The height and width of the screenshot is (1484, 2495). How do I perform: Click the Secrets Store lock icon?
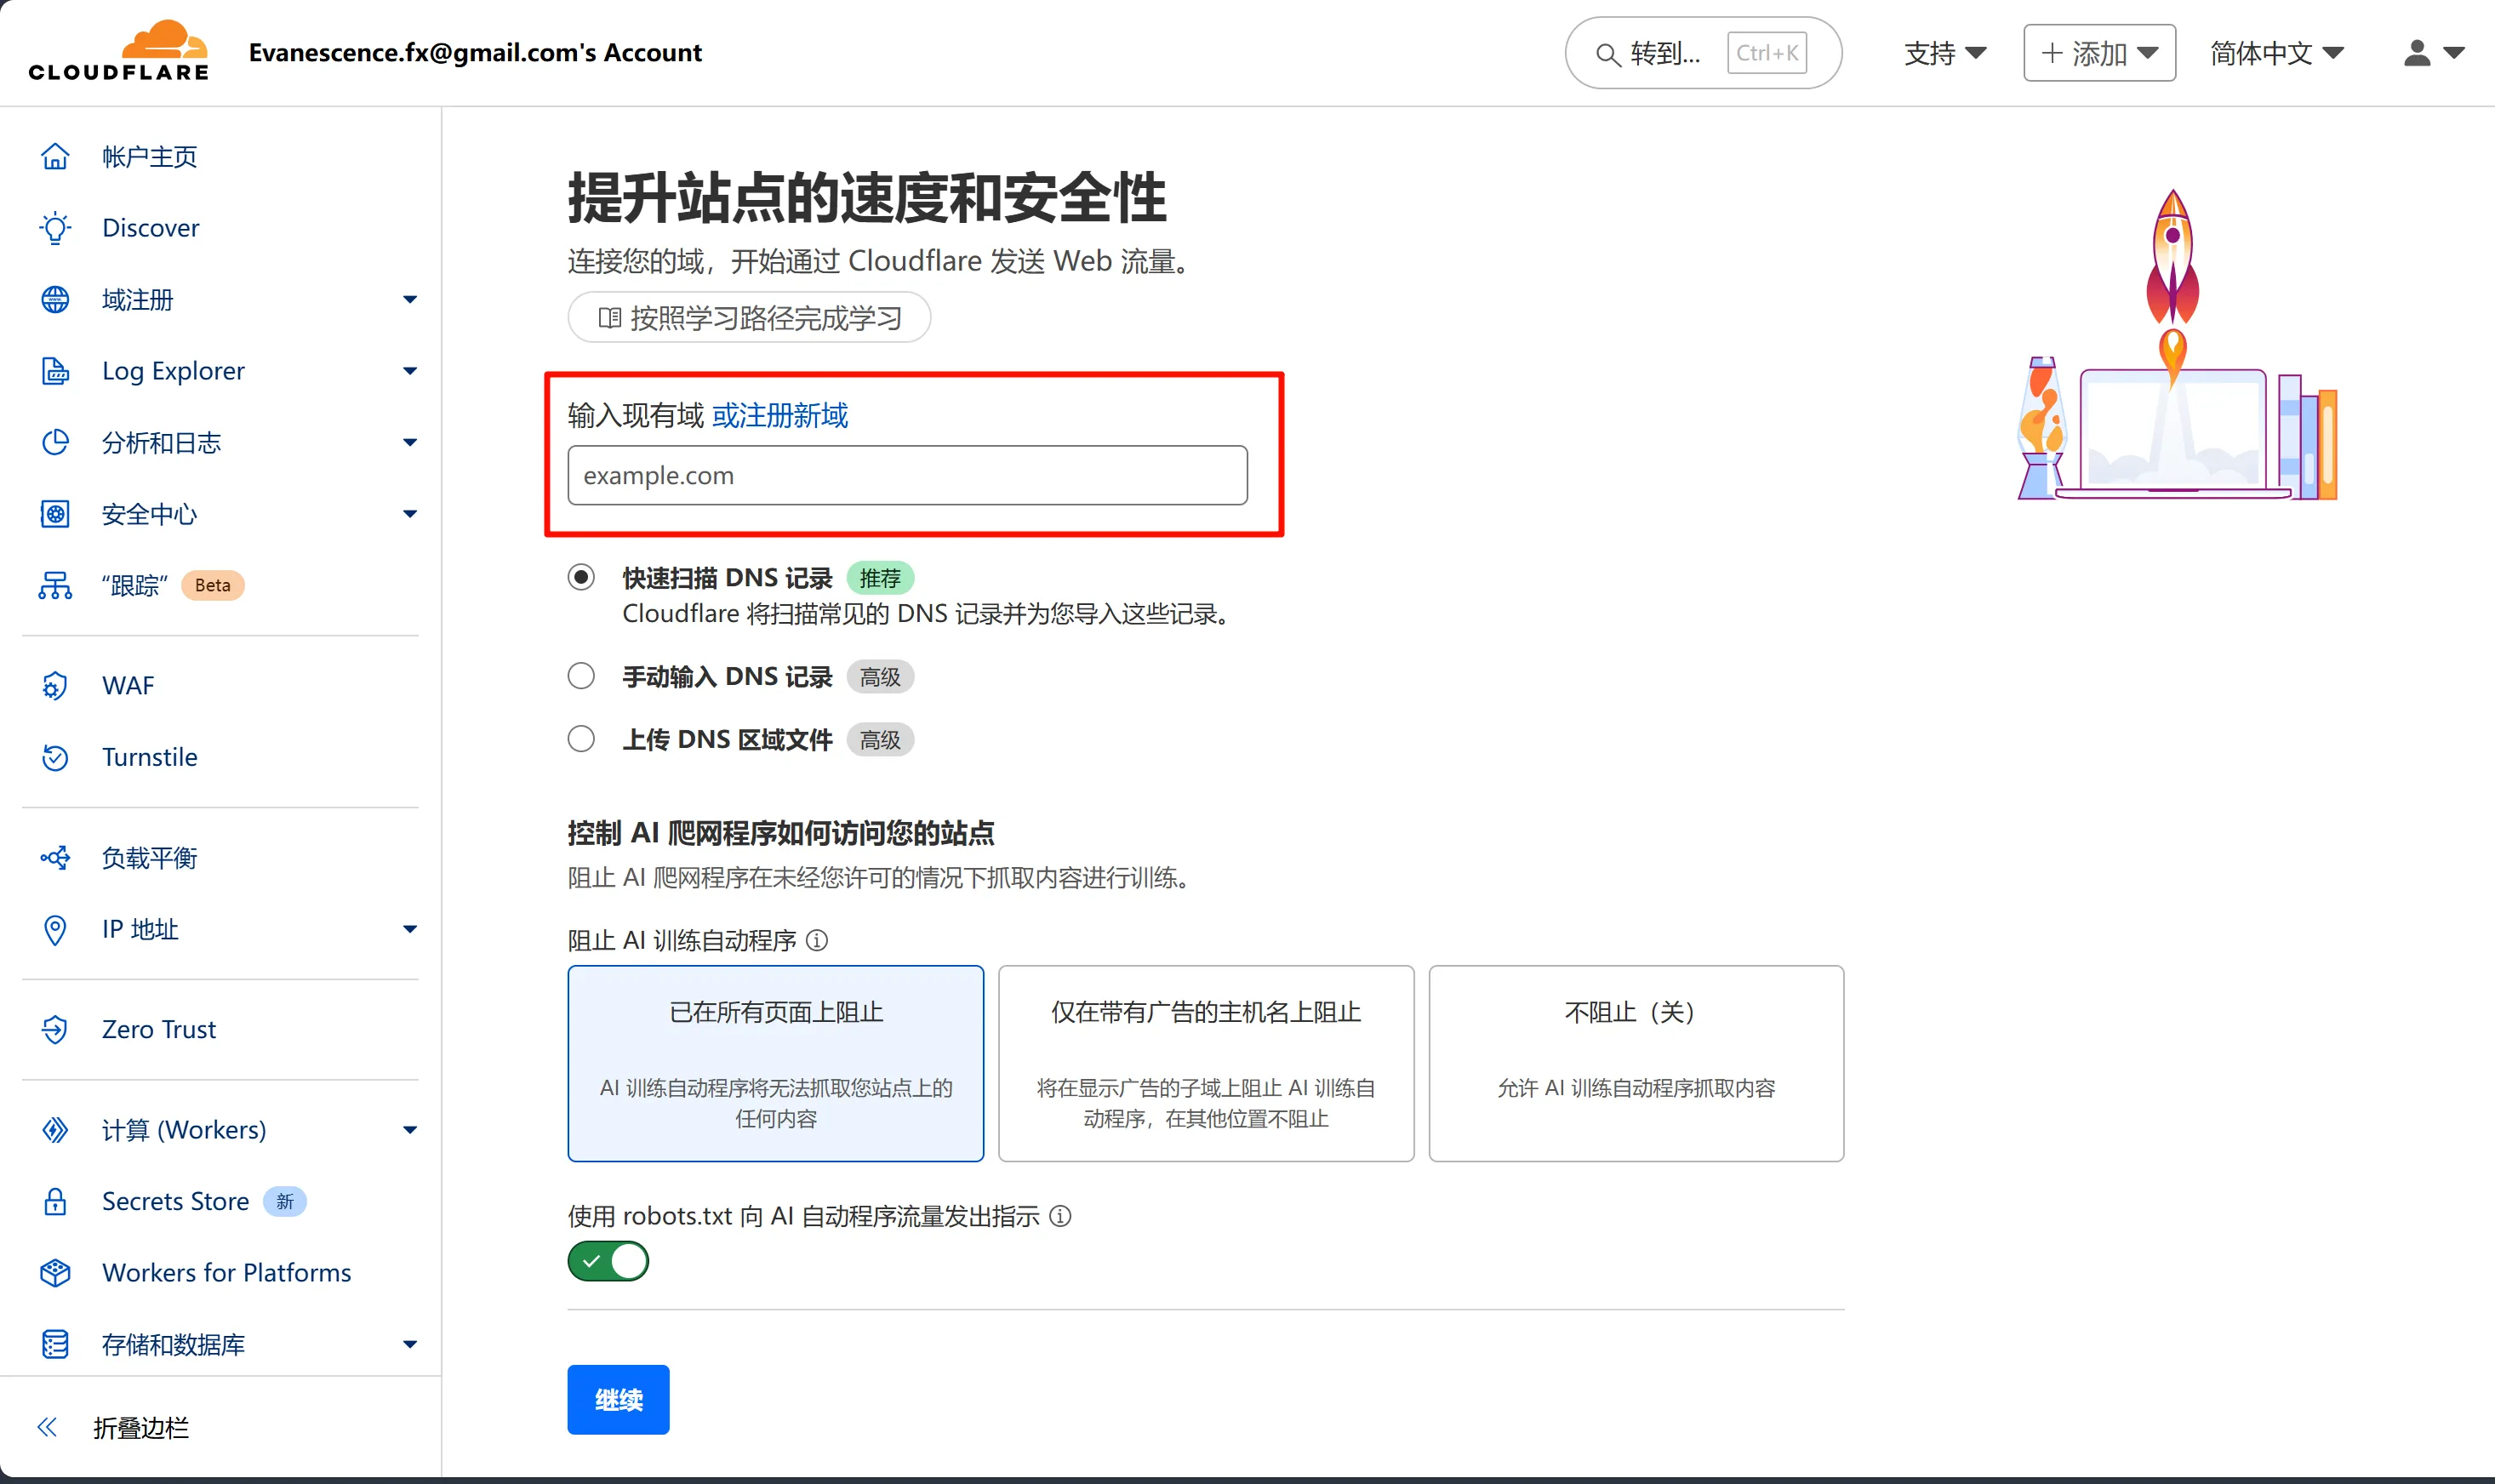point(55,1201)
